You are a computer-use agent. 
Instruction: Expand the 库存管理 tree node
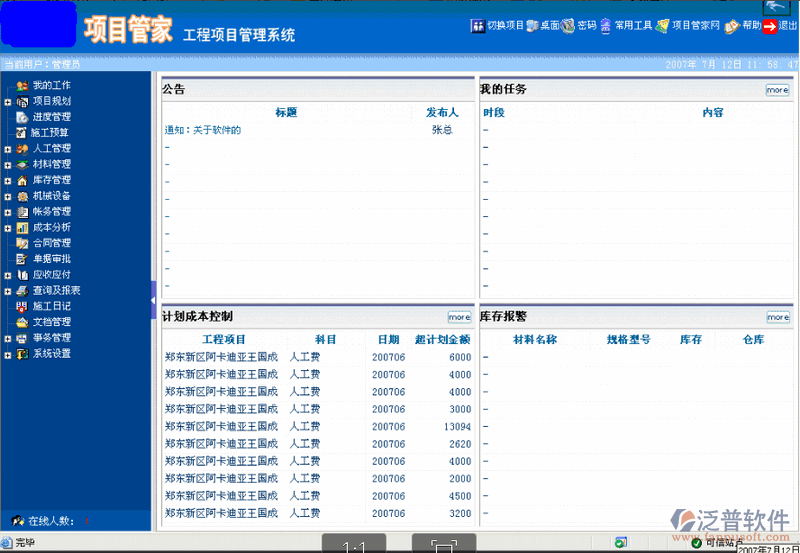(x=8, y=181)
